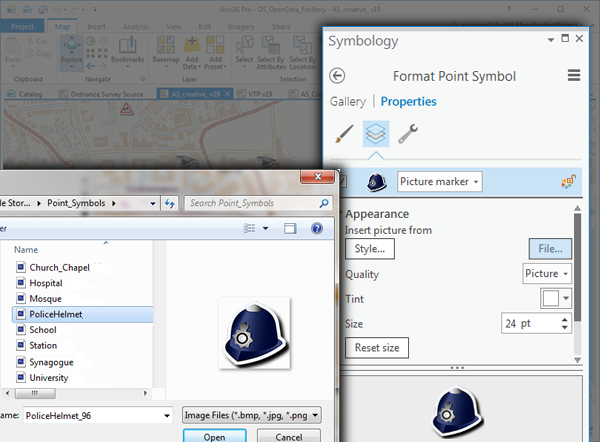600x442 pixels.
Task: Open the Tint color dropdown arrow
Action: pyautogui.click(x=566, y=298)
